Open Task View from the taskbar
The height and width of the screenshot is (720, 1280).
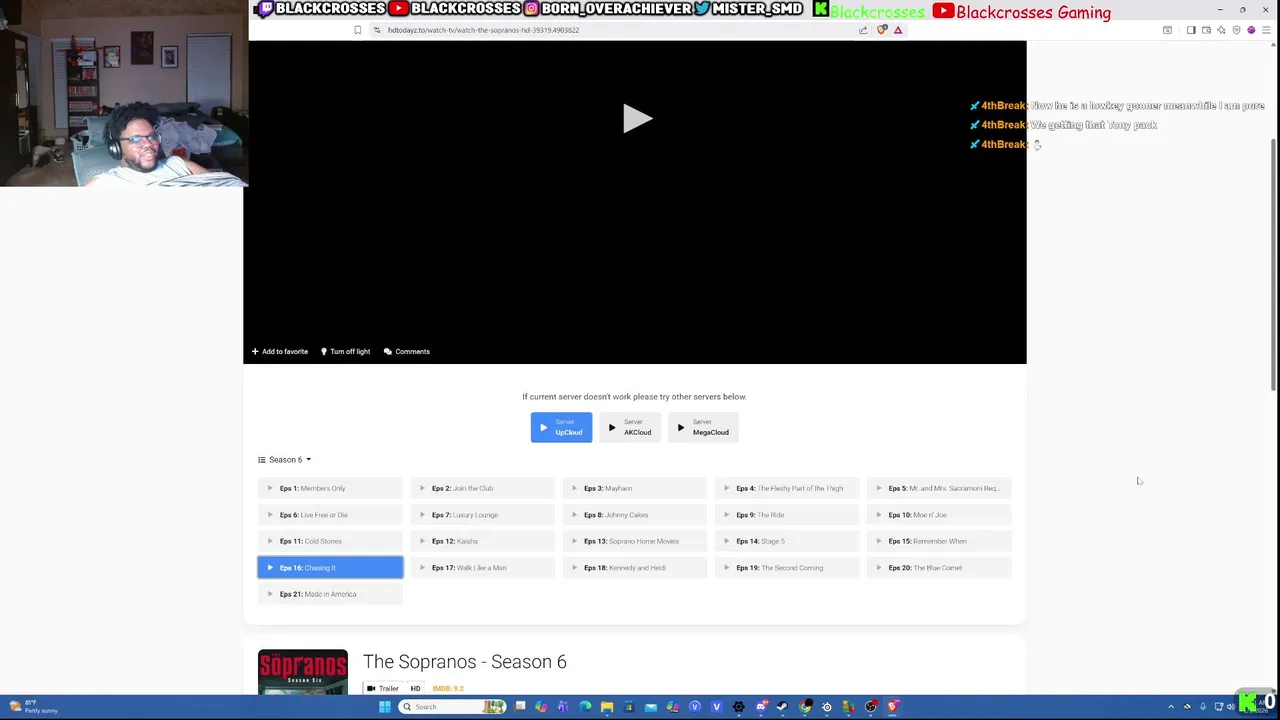(520, 707)
